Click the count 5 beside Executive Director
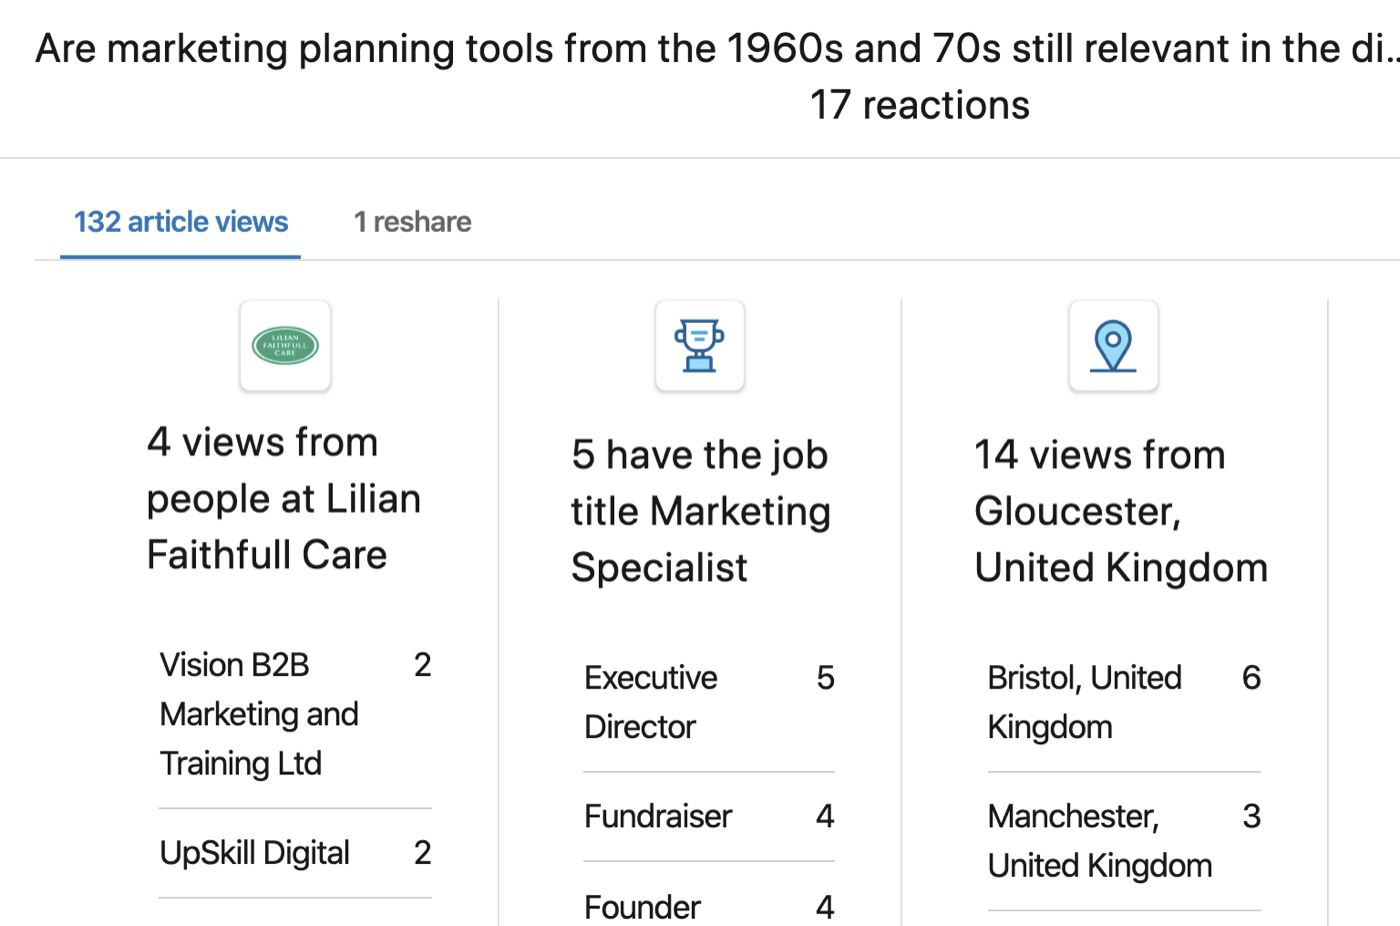The width and height of the screenshot is (1400, 926). click(825, 678)
